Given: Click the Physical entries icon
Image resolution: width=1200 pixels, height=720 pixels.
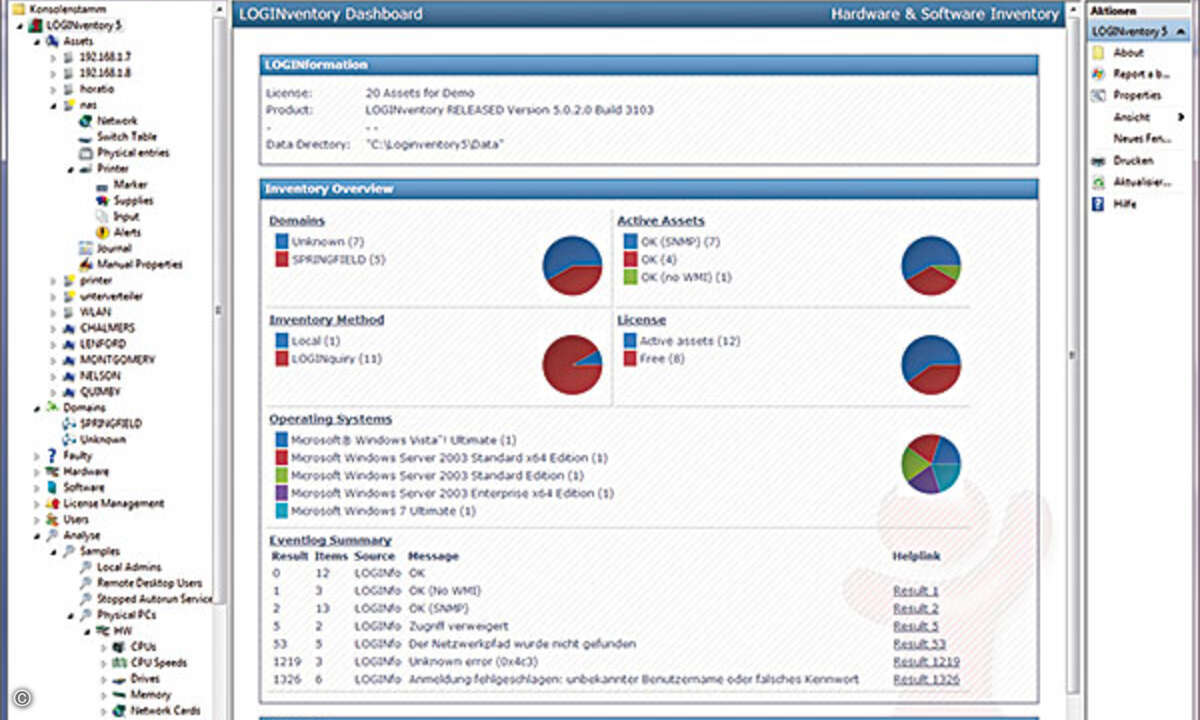Looking at the screenshot, I should tap(86, 153).
